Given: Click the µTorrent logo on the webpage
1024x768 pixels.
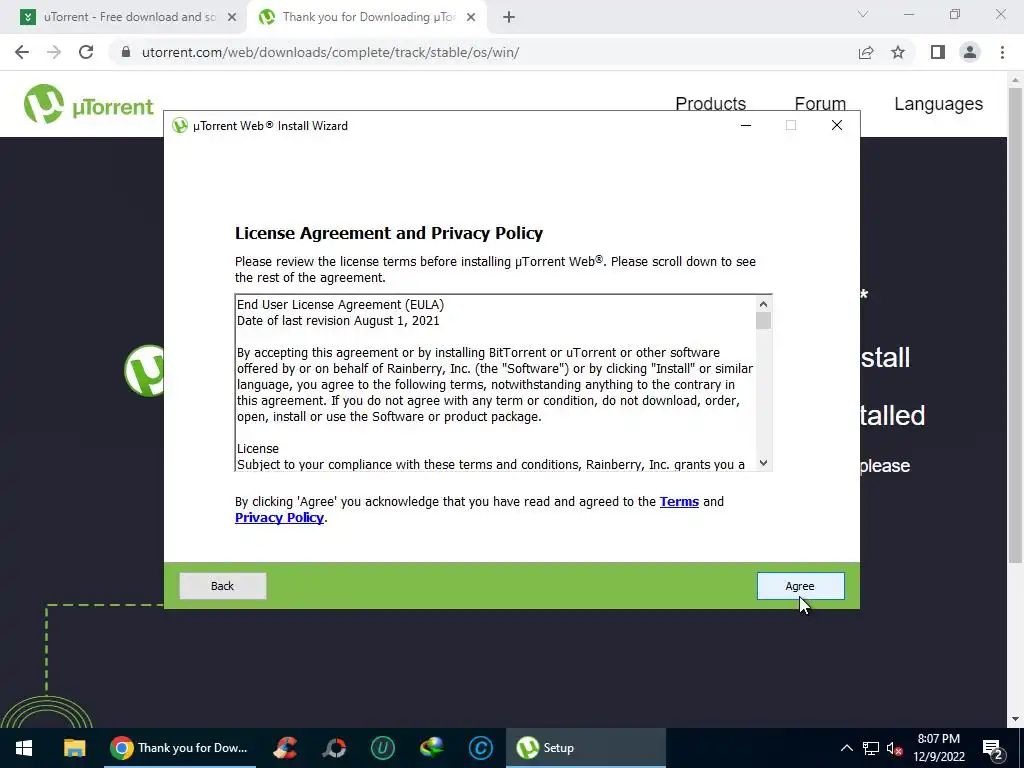Looking at the screenshot, I should tap(89, 104).
